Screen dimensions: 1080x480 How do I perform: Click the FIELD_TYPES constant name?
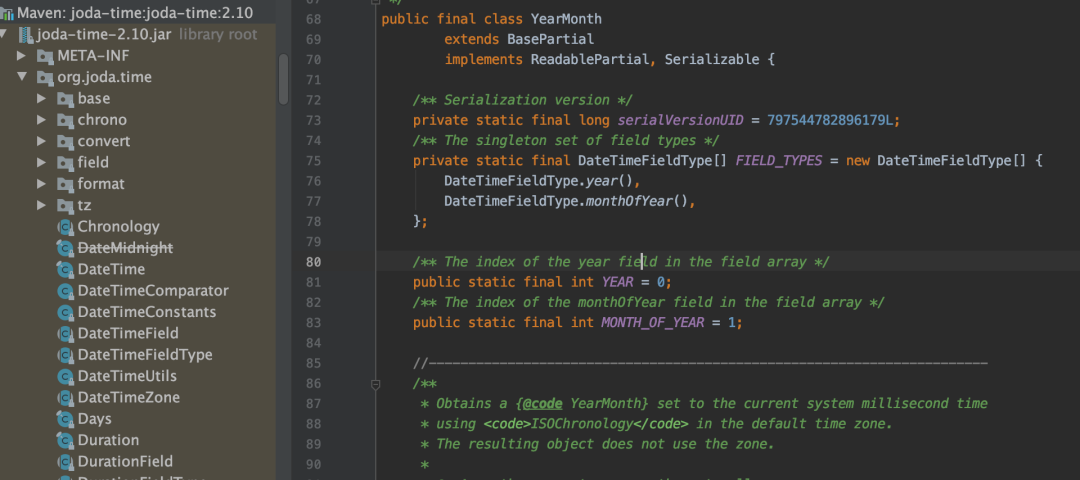(x=778, y=161)
